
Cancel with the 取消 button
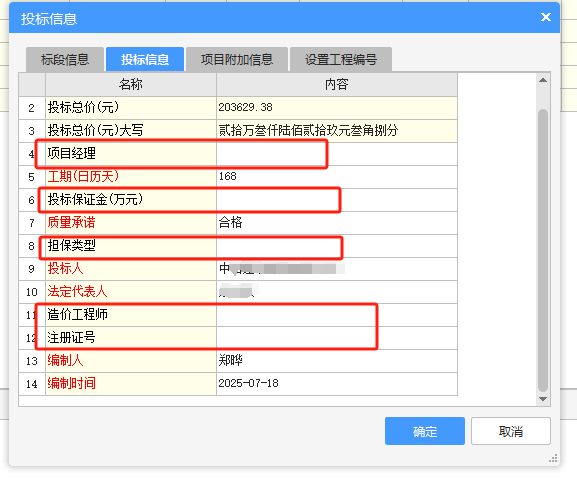(x=511, y=431)
